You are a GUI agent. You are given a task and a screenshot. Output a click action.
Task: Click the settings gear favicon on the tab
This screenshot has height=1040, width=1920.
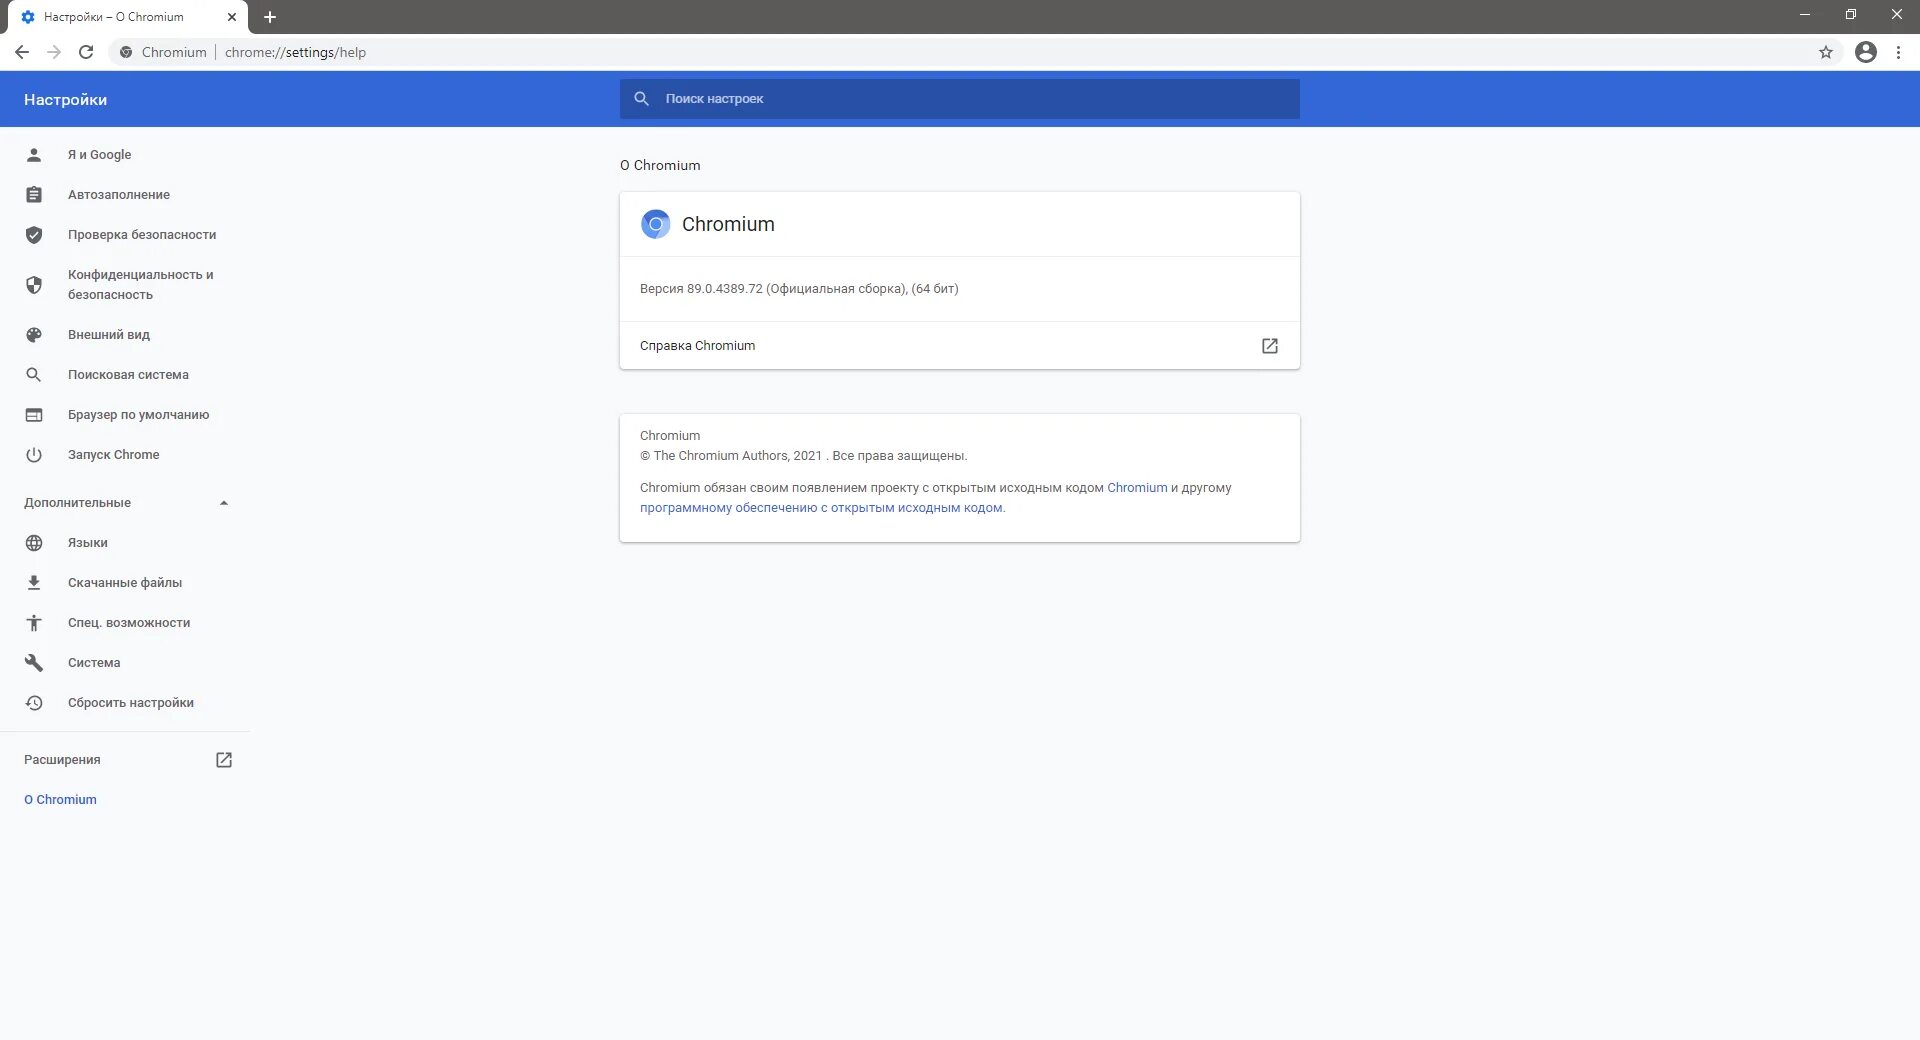click(28, 17)
